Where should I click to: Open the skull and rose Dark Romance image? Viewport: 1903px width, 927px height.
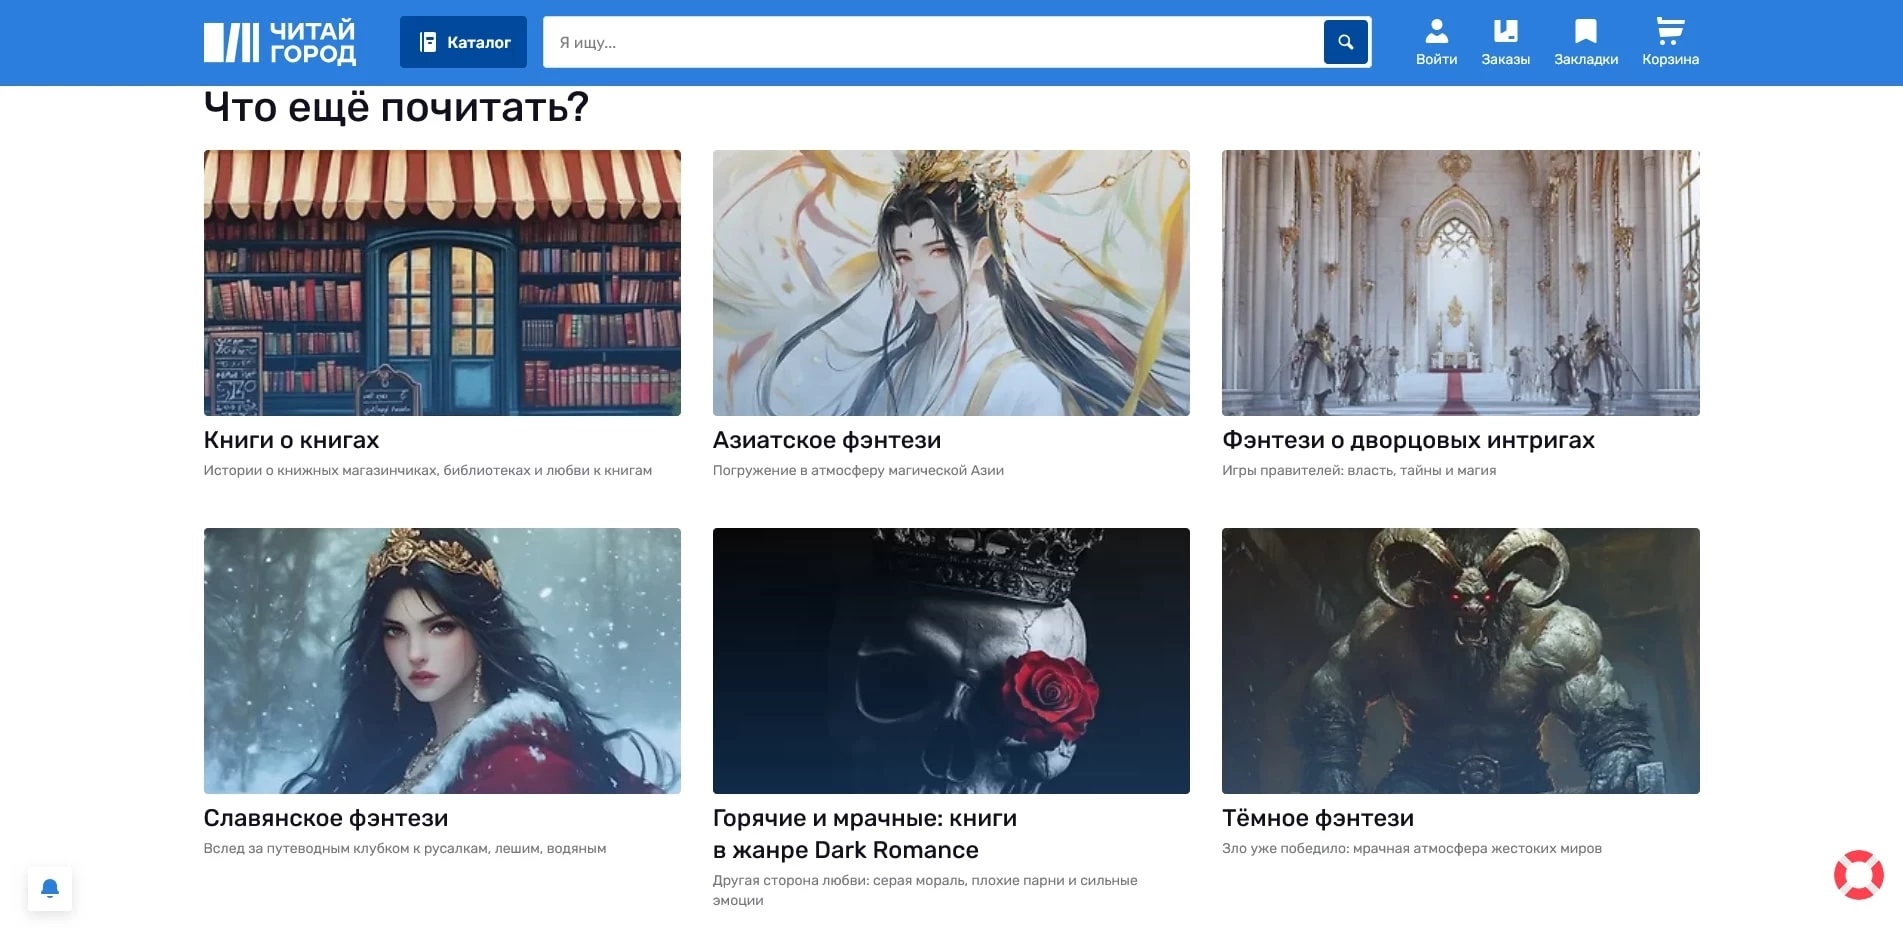click(x=951, y=661)
